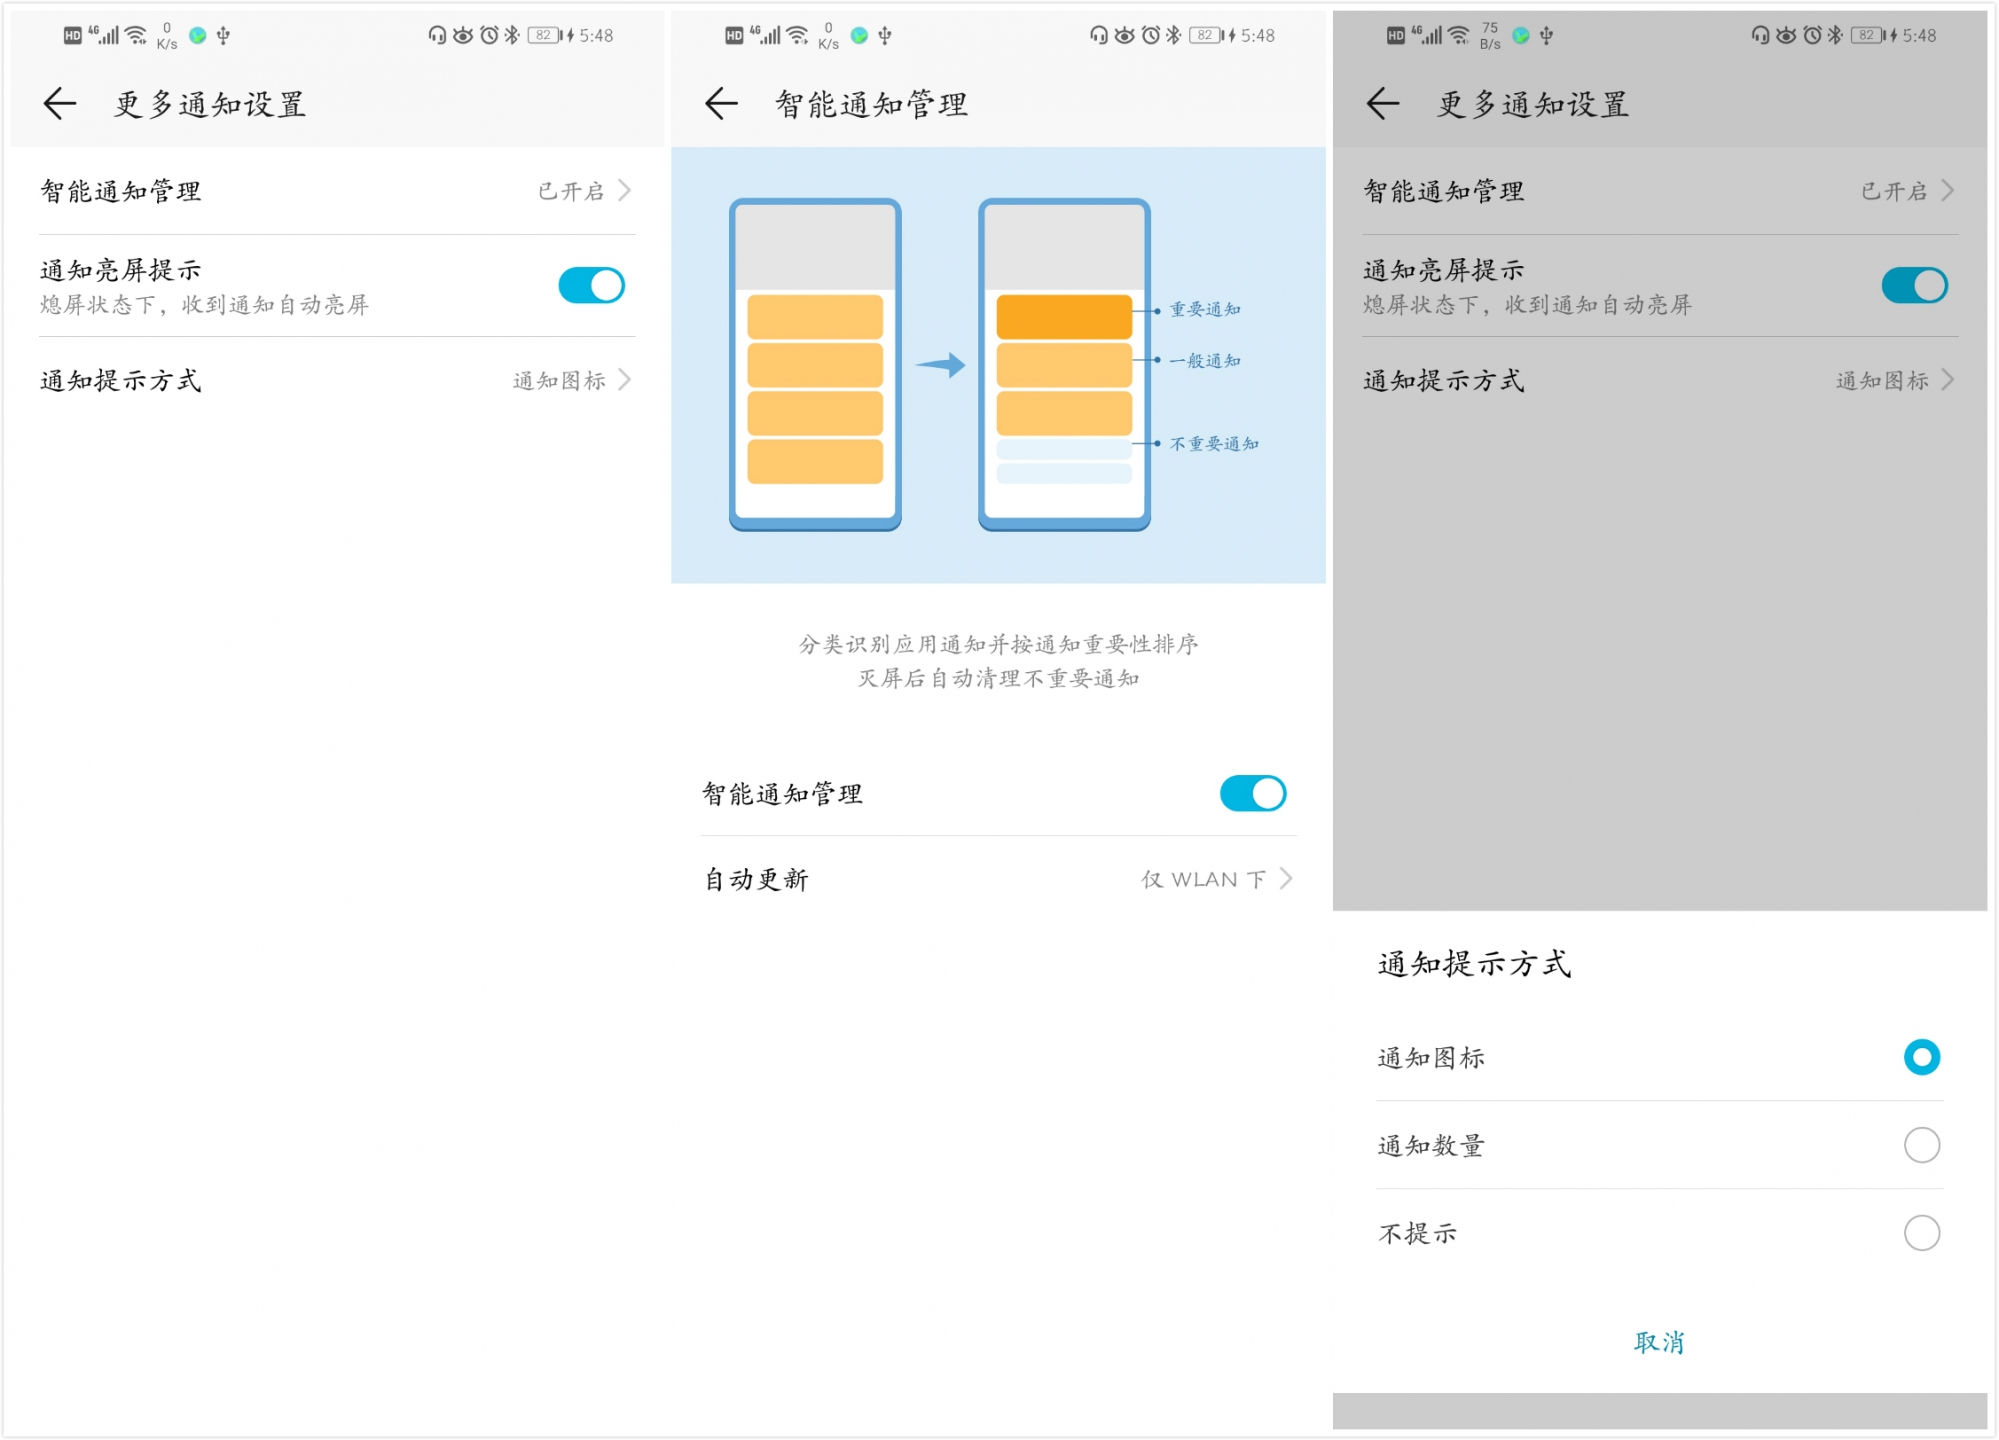Tap the 通知提示方式 dialog title
The width and height of the screenshot is (1999, 1440).
point(1471,964)
